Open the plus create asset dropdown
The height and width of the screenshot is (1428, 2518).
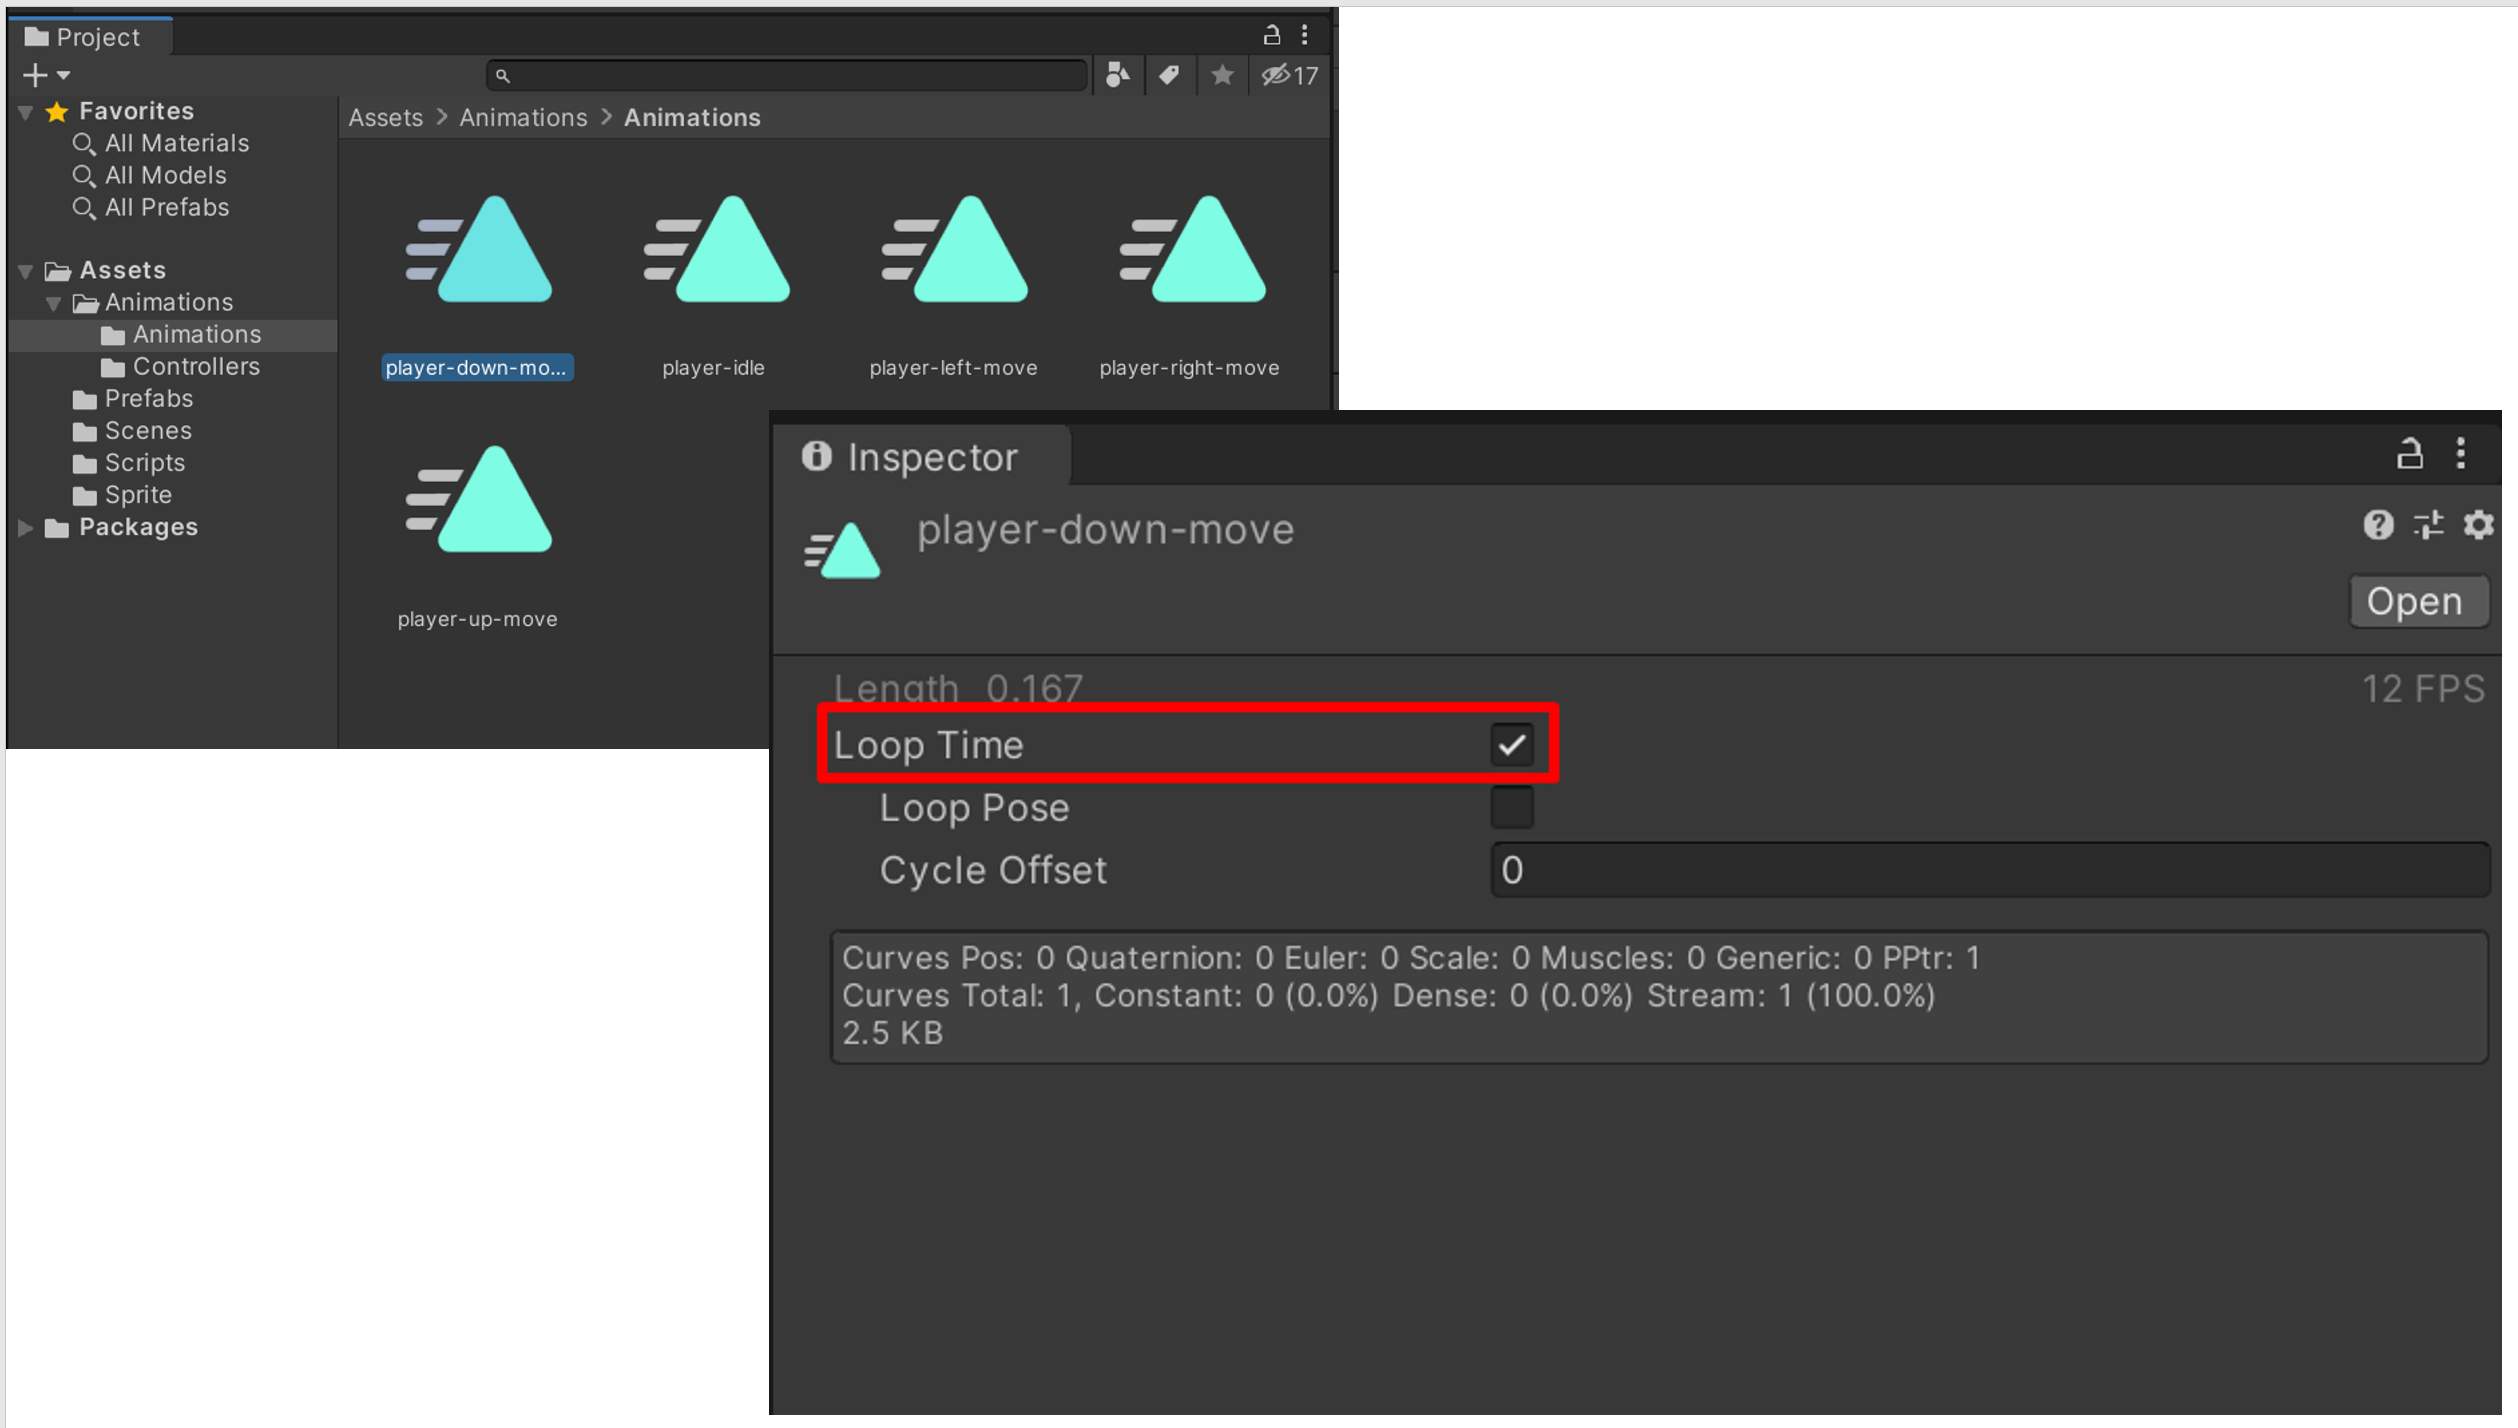pyautogui.click(x=46, y=75)
